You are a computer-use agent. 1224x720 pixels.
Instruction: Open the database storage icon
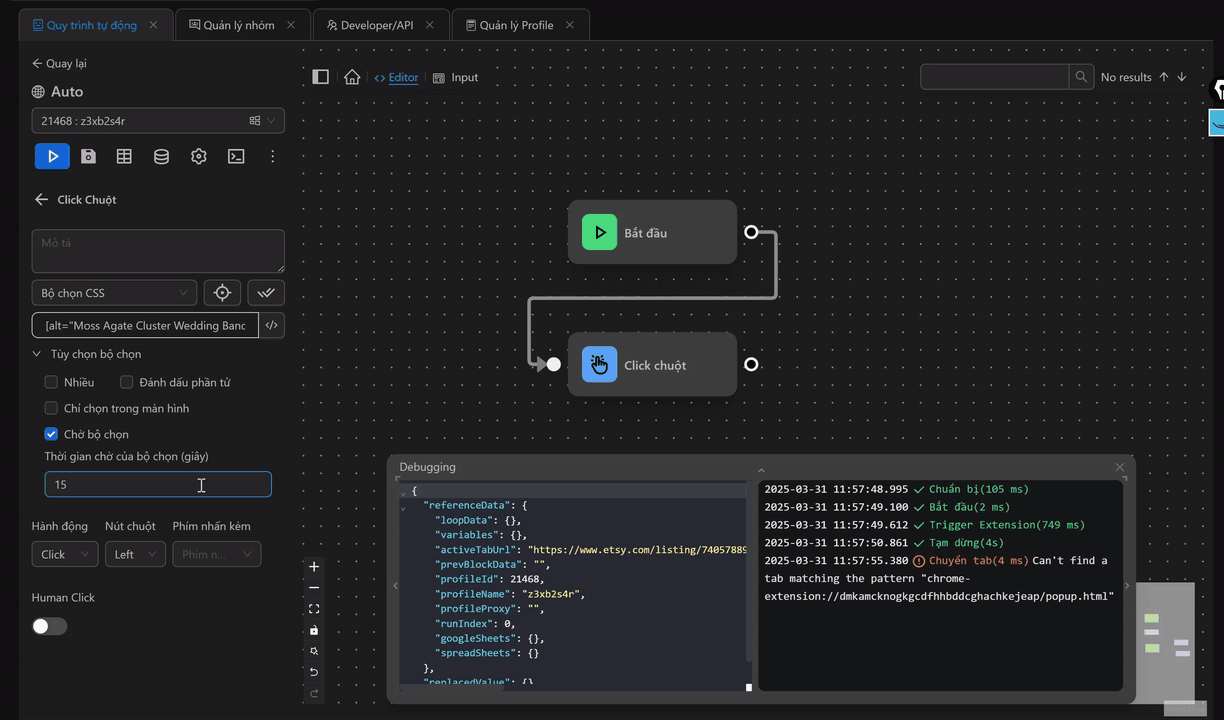click(x=161, y=156)
